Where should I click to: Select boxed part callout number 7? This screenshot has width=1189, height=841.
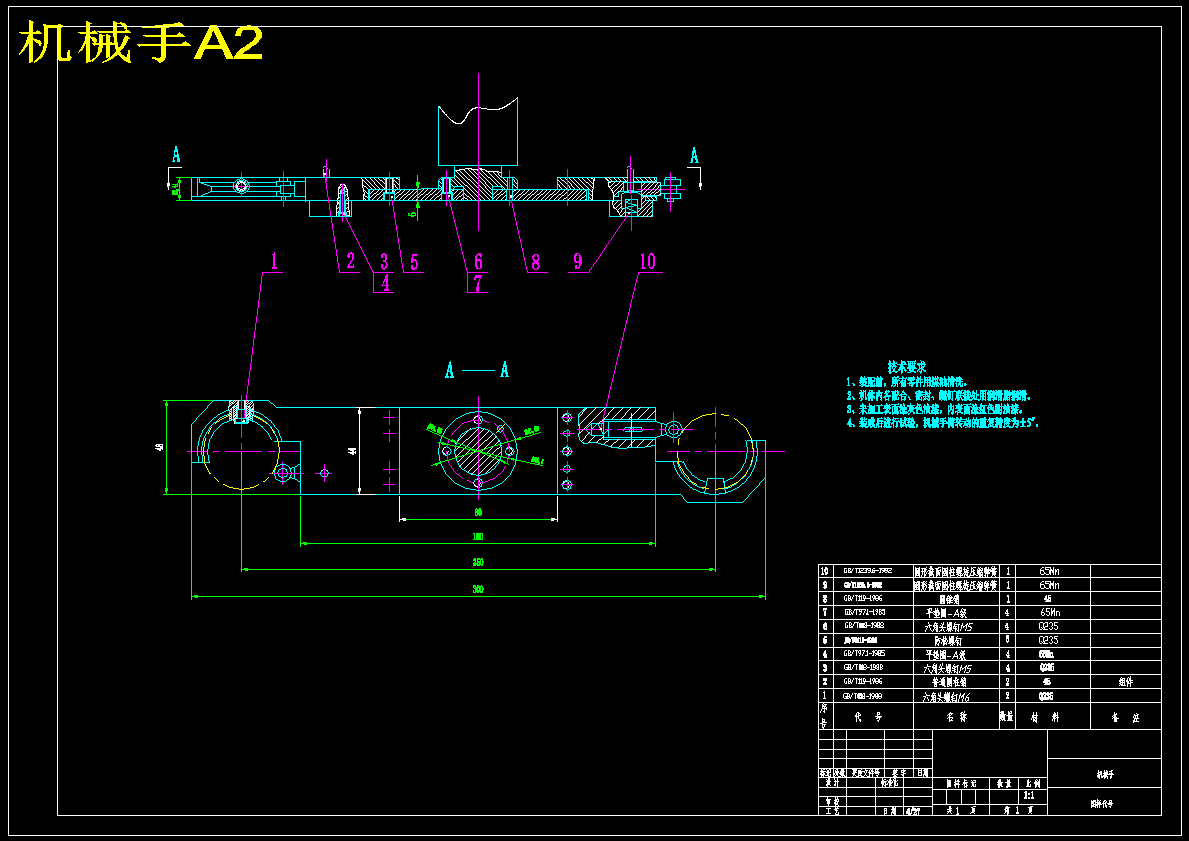click(x=478, y=283)
